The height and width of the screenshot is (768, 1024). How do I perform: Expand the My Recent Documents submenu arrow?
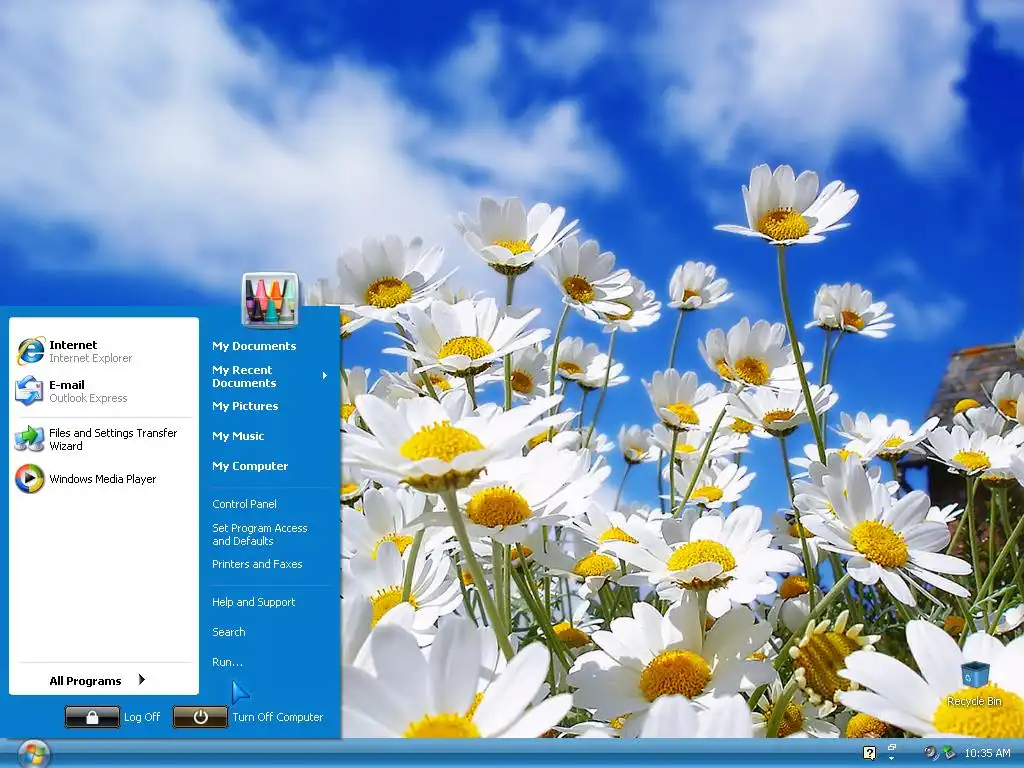(x=325, y=376)
